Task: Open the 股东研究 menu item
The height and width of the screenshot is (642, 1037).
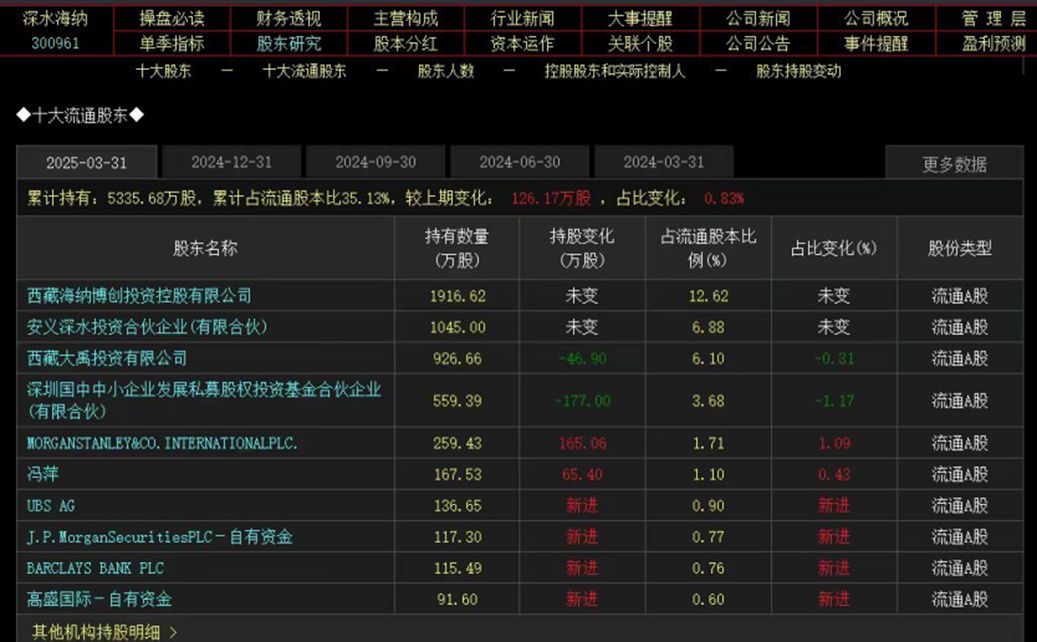Action: point(289,44)
